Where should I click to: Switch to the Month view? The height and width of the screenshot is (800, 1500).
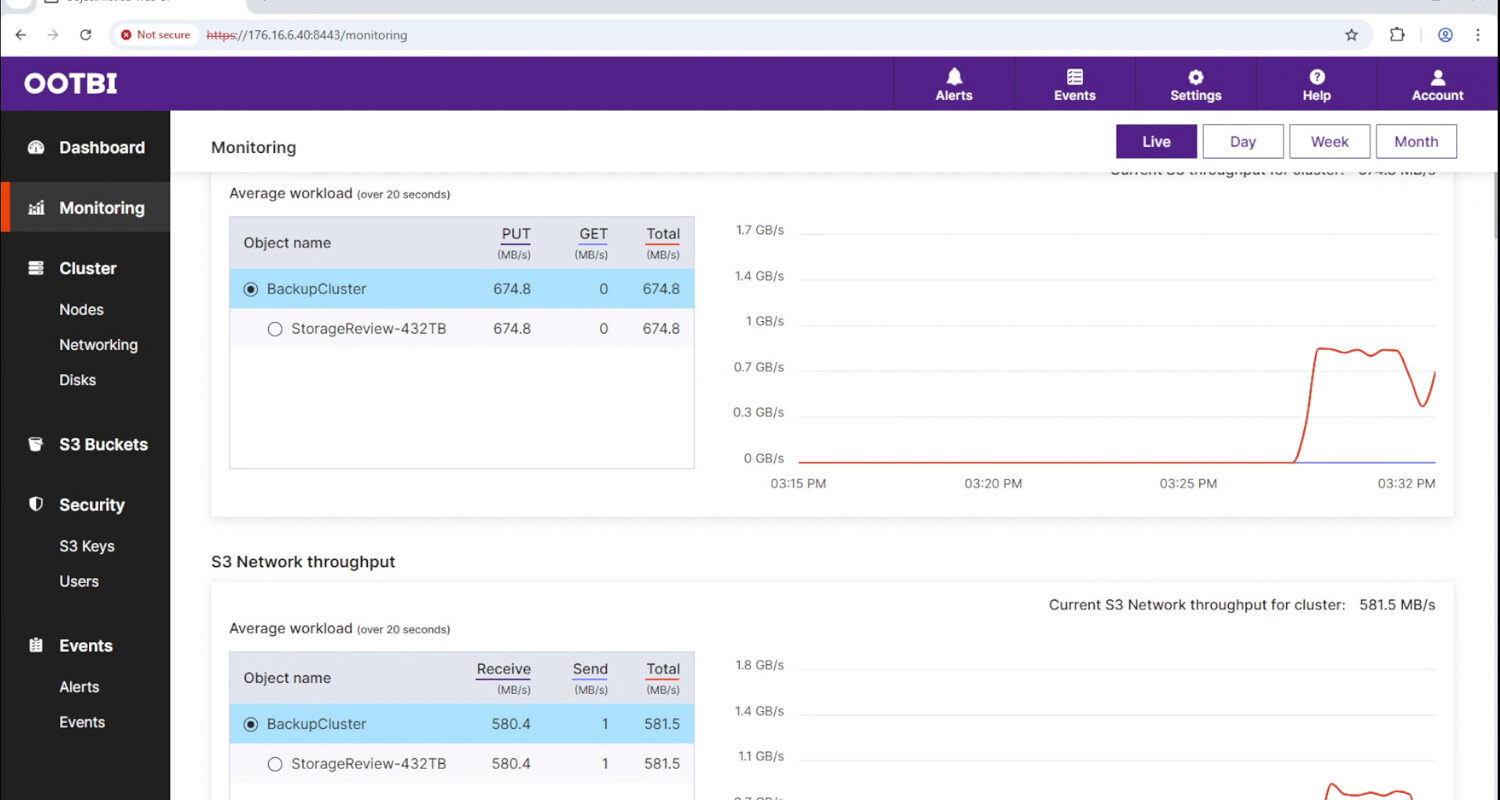pos(1416,142)
